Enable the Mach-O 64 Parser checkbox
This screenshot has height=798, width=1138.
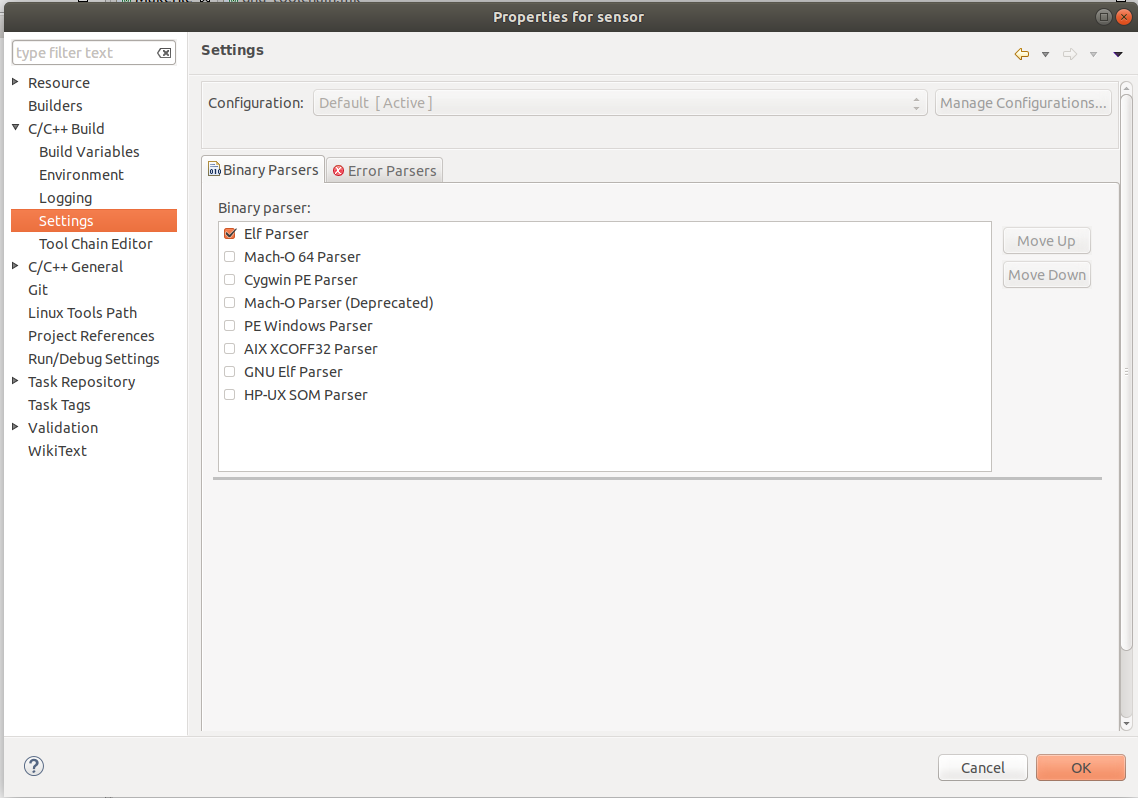pos(230,257)
